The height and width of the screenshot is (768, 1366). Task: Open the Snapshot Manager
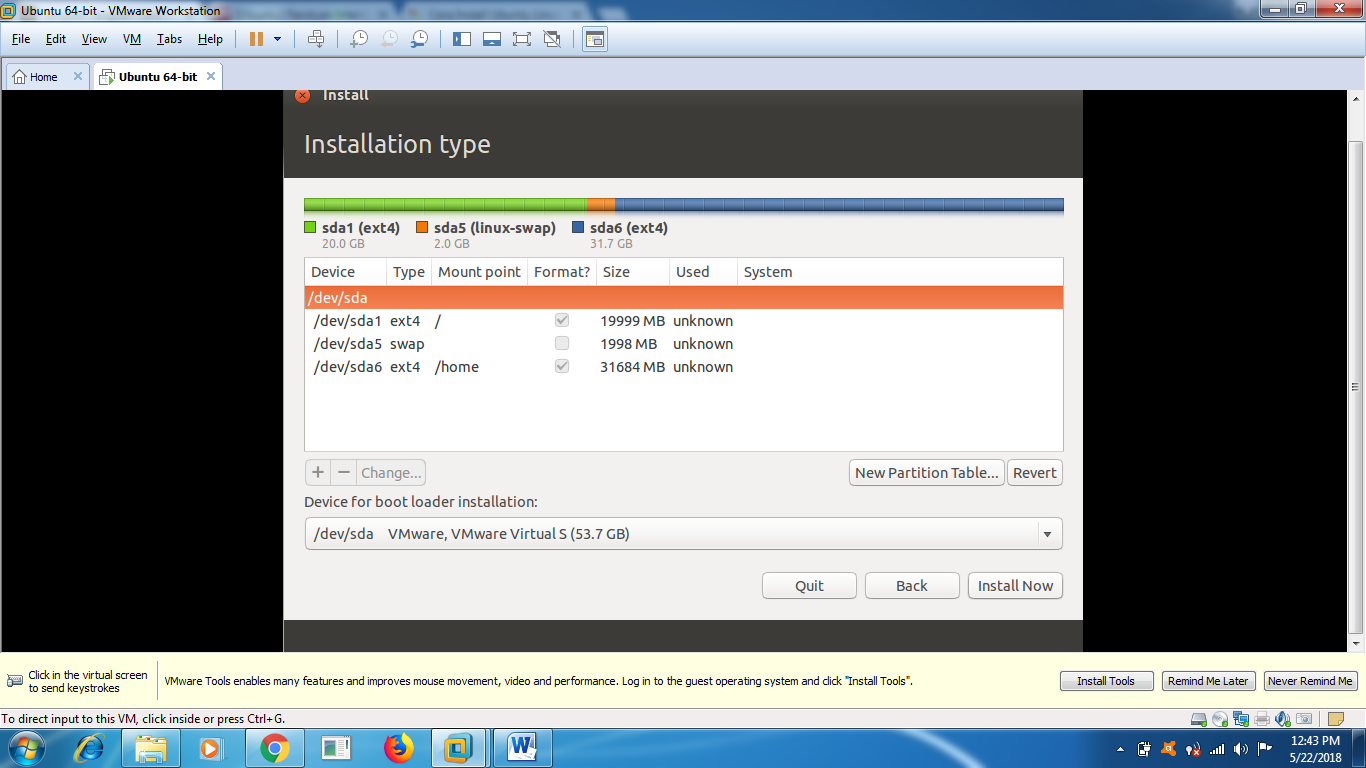420,38
